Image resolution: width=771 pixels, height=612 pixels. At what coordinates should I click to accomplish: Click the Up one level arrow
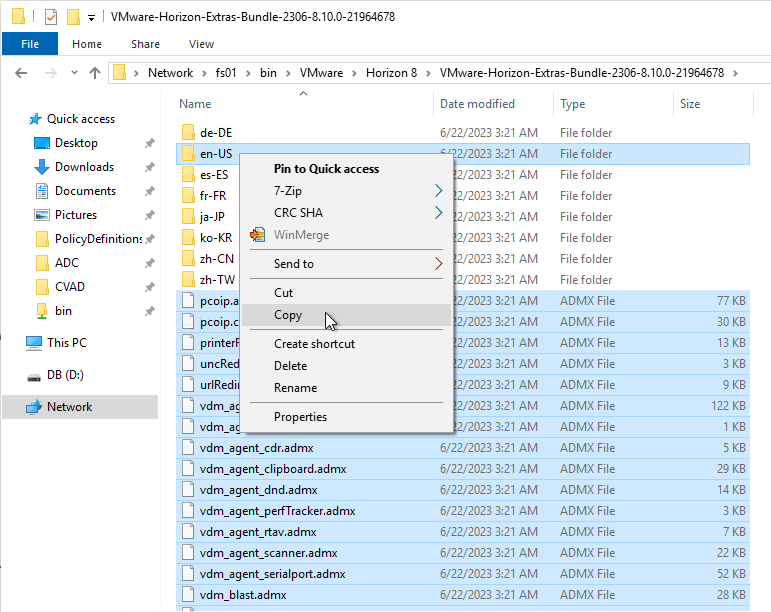point(95,73)
